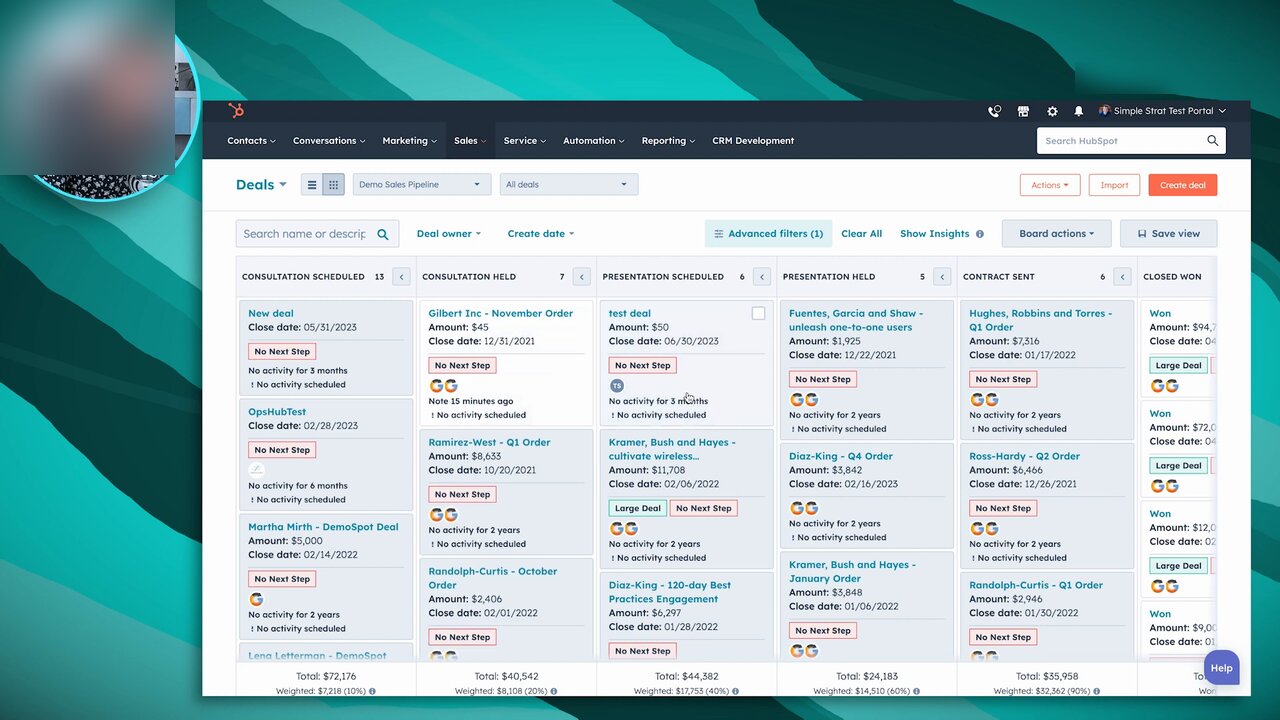Click Show Insights link
1280x720 pixels.
pyautogui.click(x=935, y=234)
